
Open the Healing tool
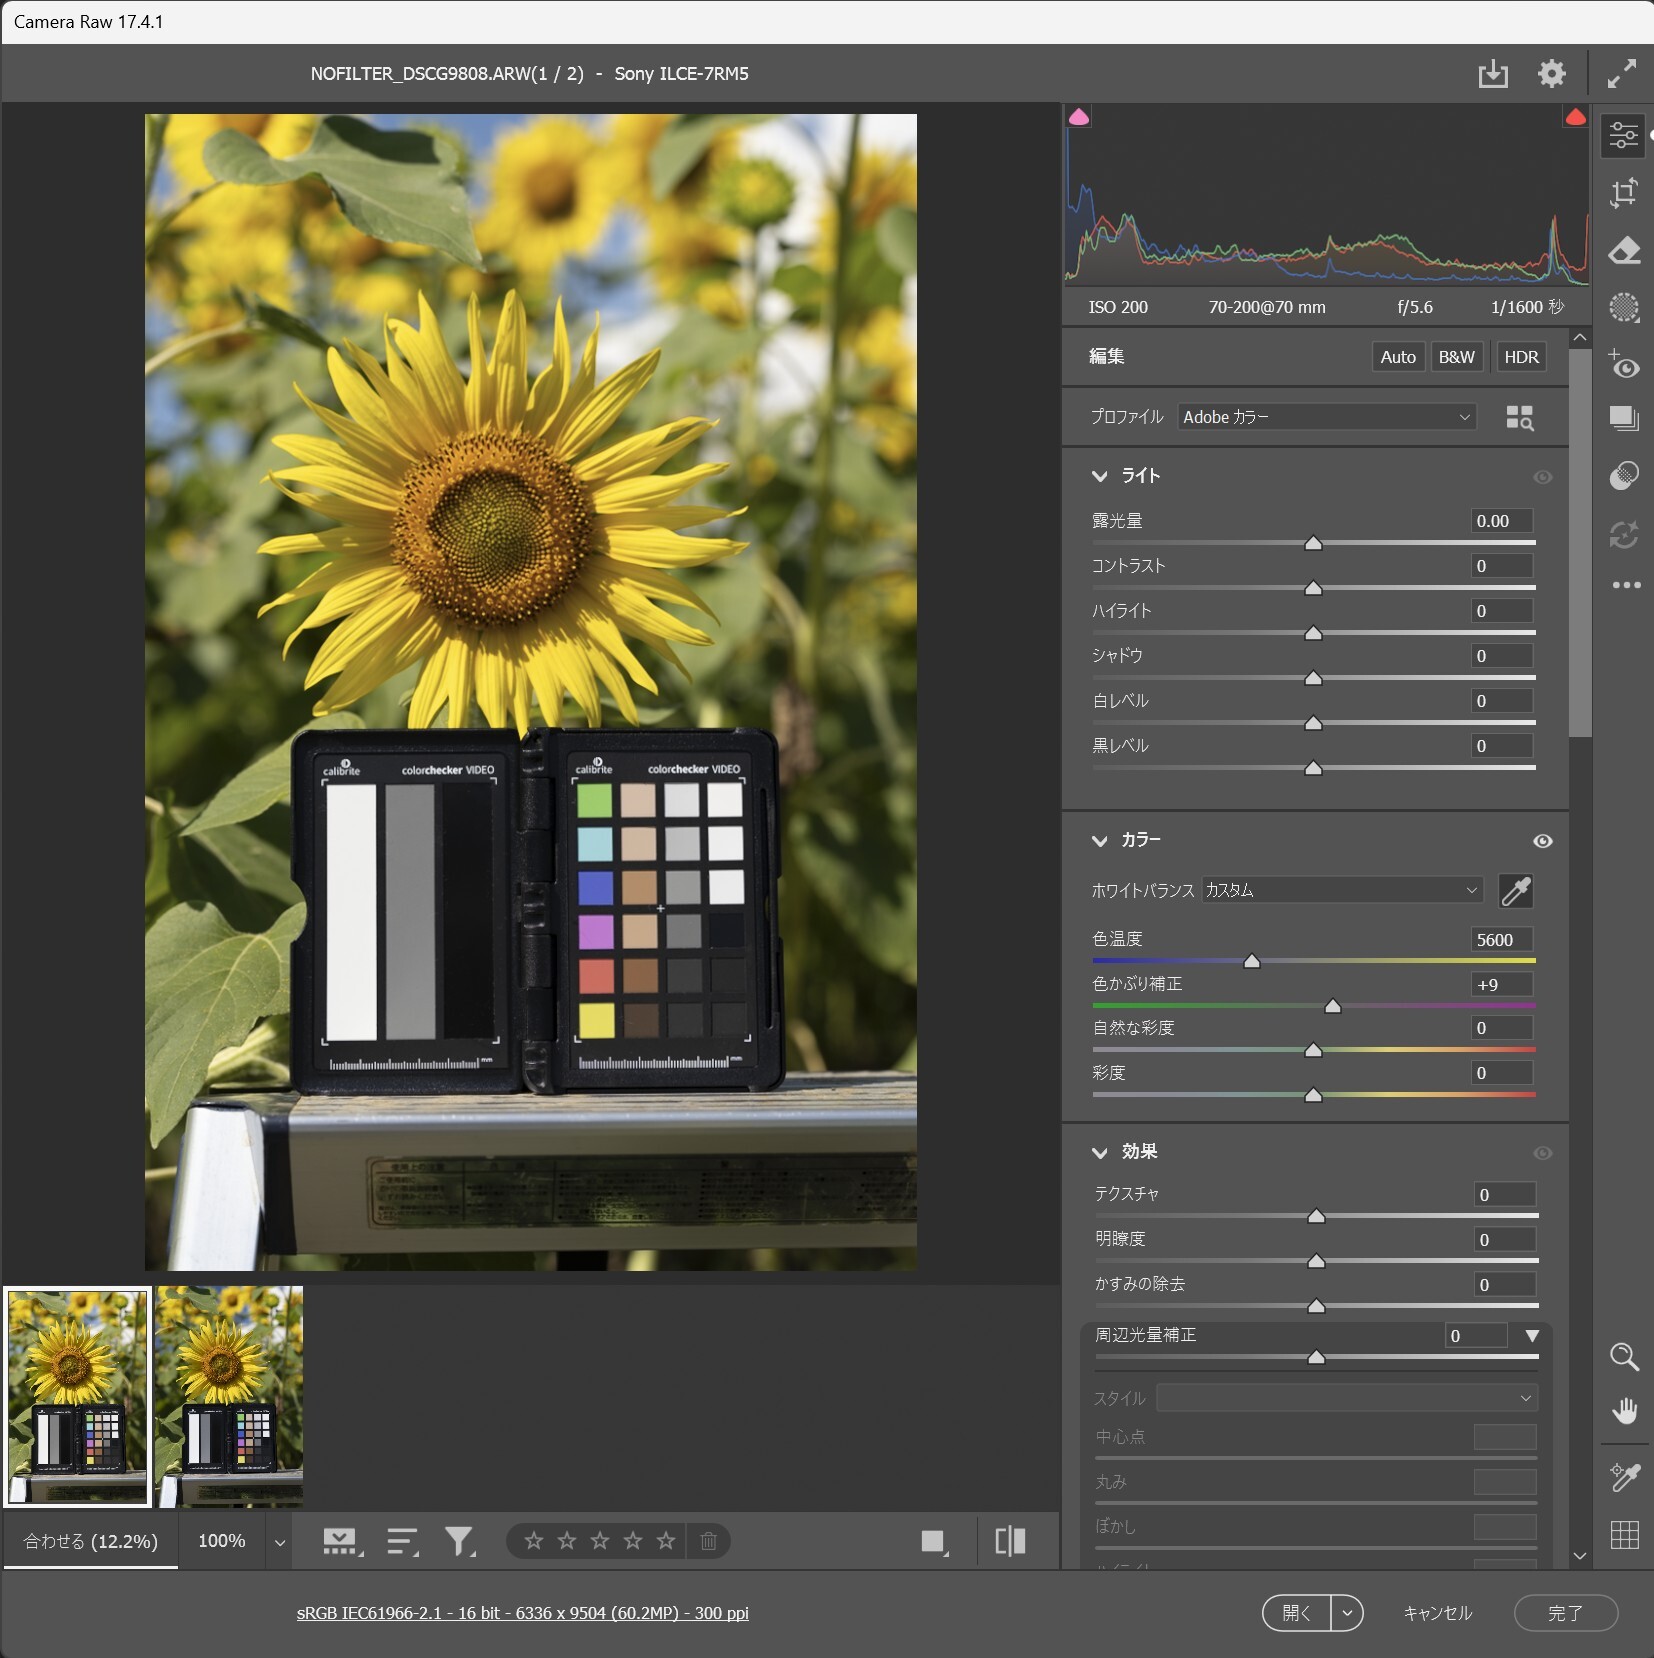1623,251
